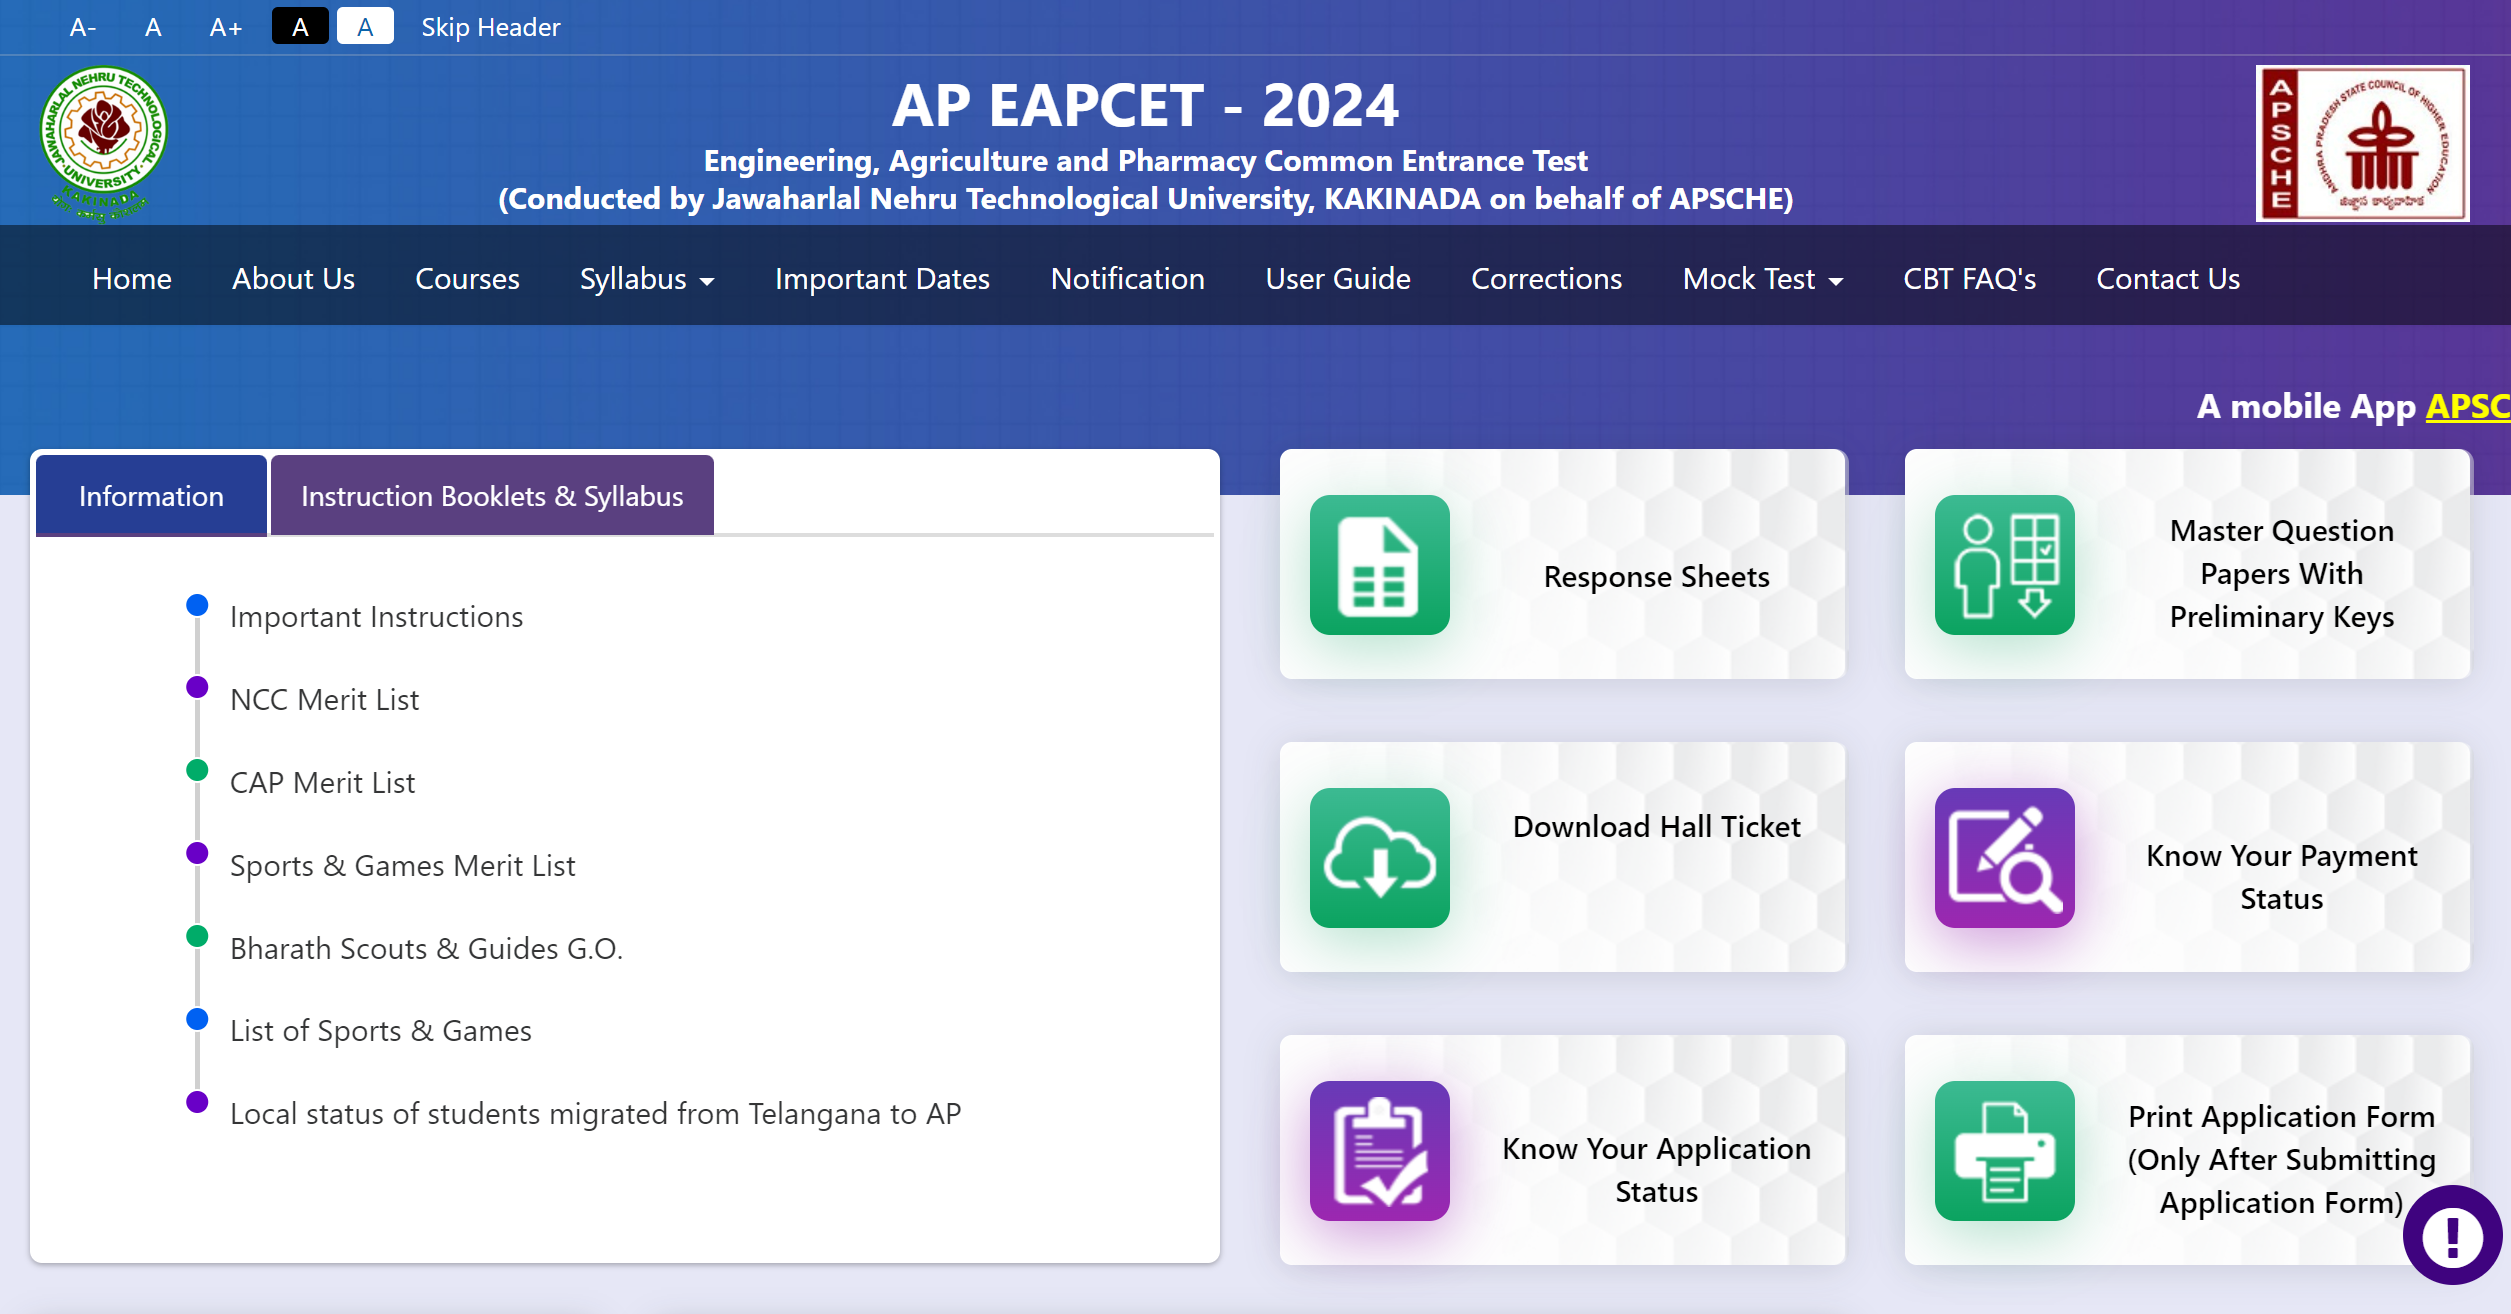The image size is (2511, 1314).
Task: Decrease font size with A- button
Action: coord(83,27)
